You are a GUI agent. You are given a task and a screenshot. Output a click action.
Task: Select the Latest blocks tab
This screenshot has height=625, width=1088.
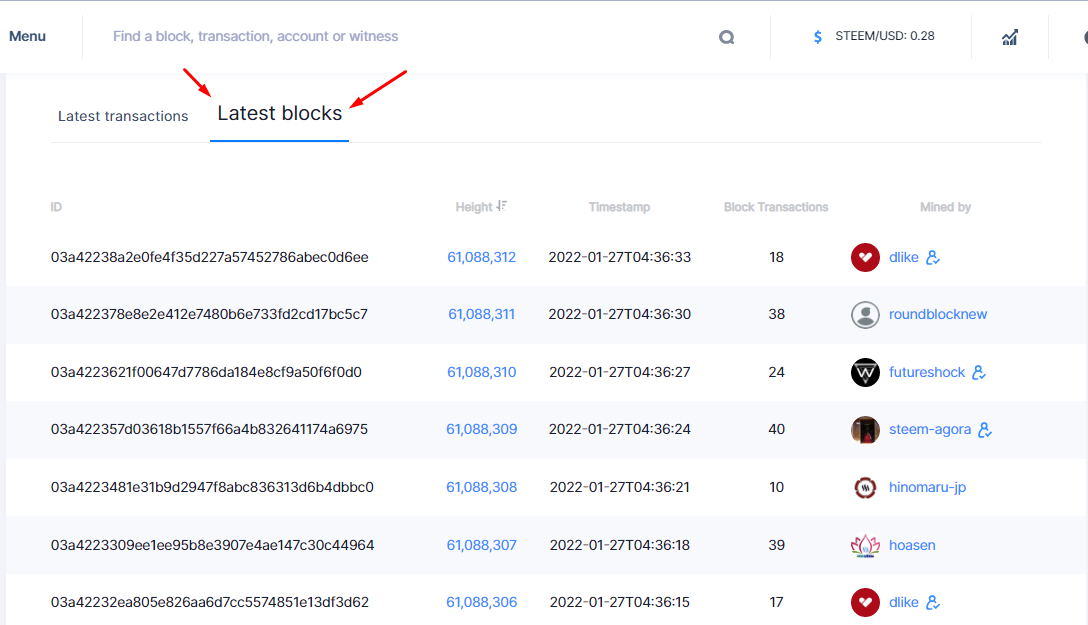click(280, 113)
